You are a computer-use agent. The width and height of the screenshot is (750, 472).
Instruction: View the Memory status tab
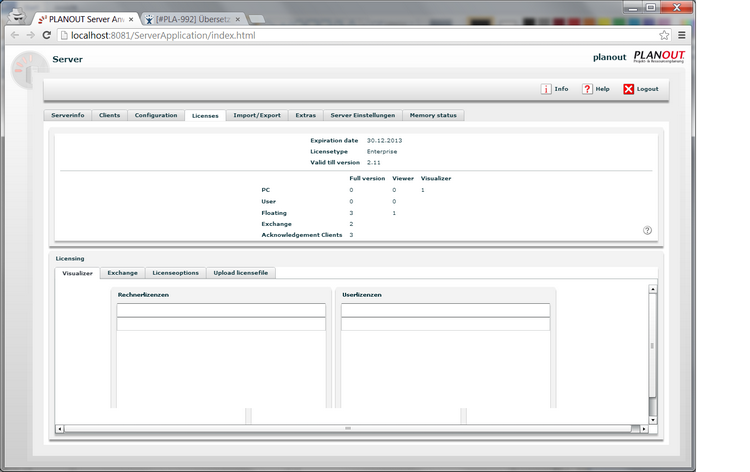coord(433,115)
